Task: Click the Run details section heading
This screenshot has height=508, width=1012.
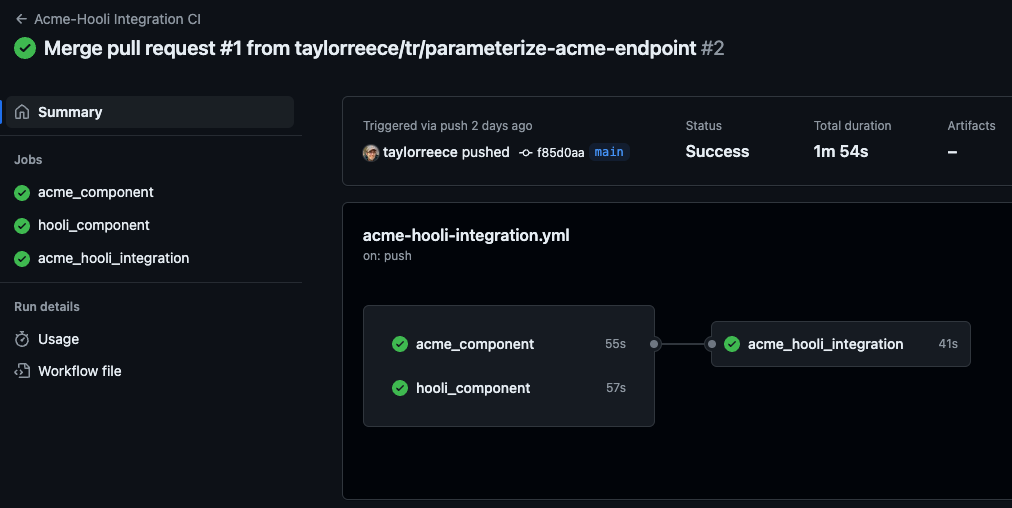Action: tap(47, 307)
